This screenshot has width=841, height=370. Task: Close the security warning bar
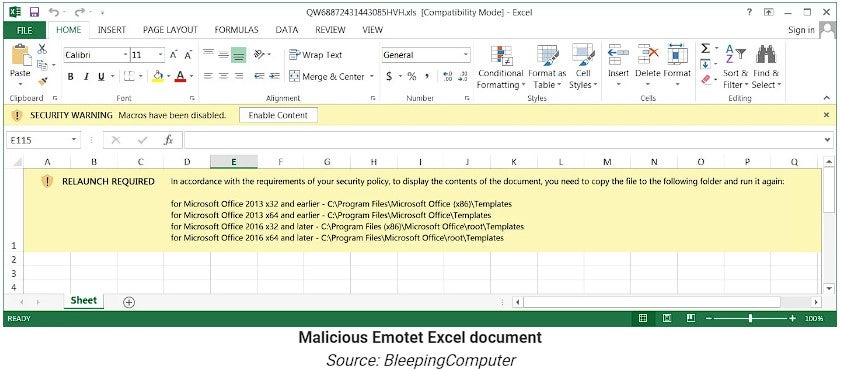(x=827, y=115)
